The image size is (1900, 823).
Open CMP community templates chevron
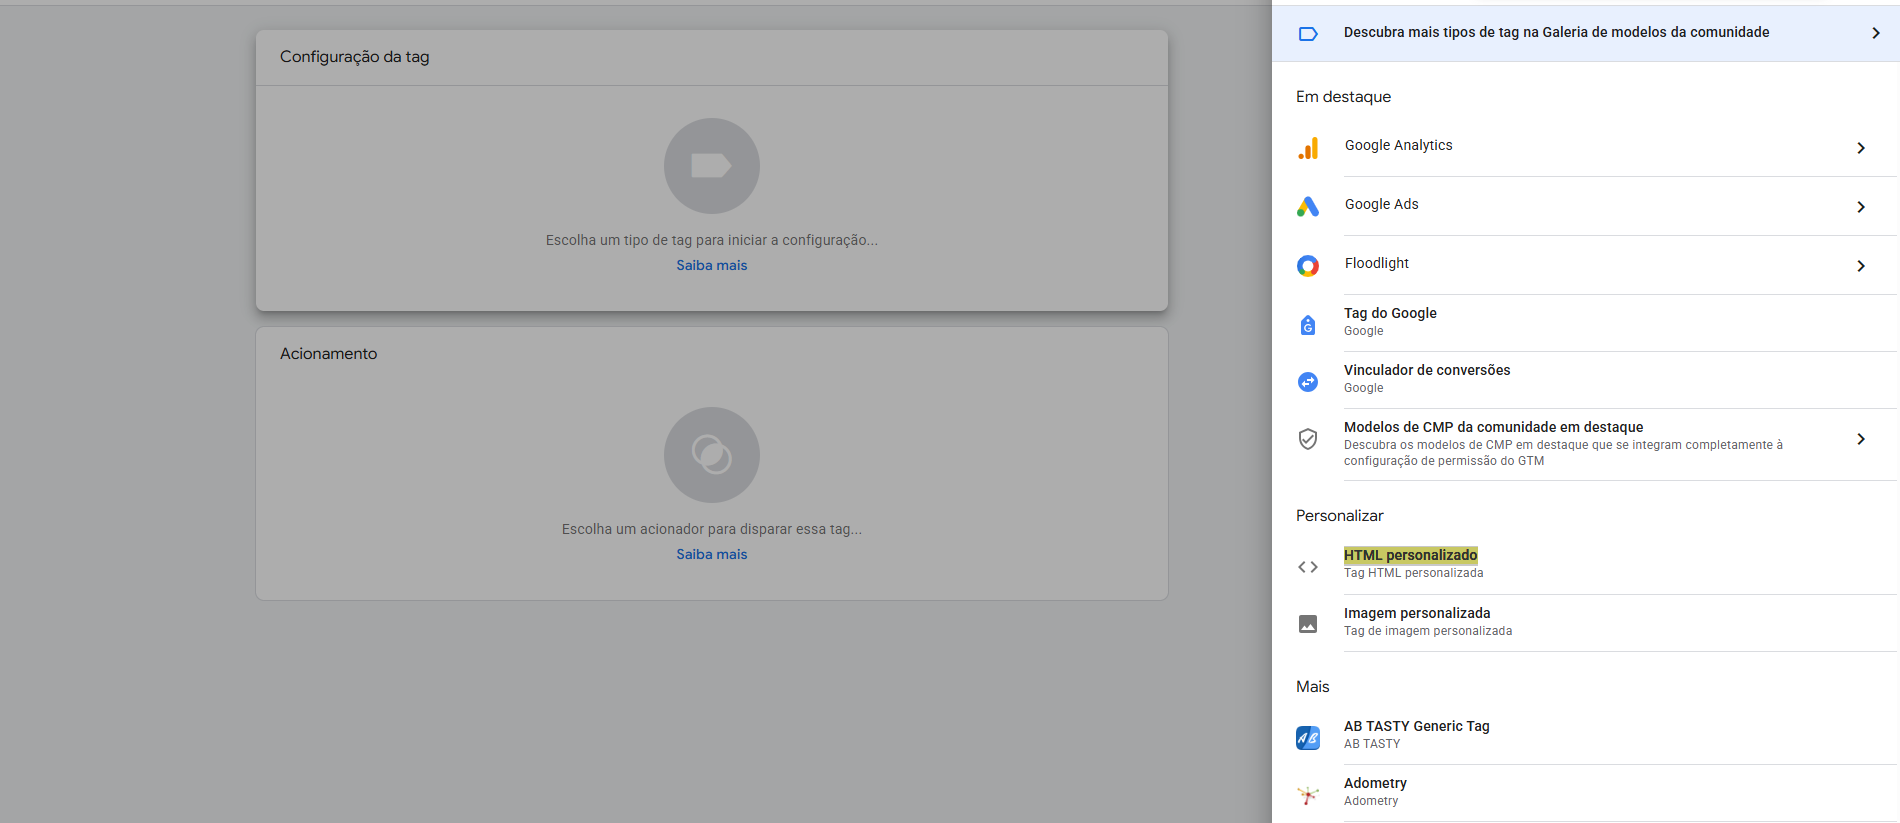tap(1861, 439)
